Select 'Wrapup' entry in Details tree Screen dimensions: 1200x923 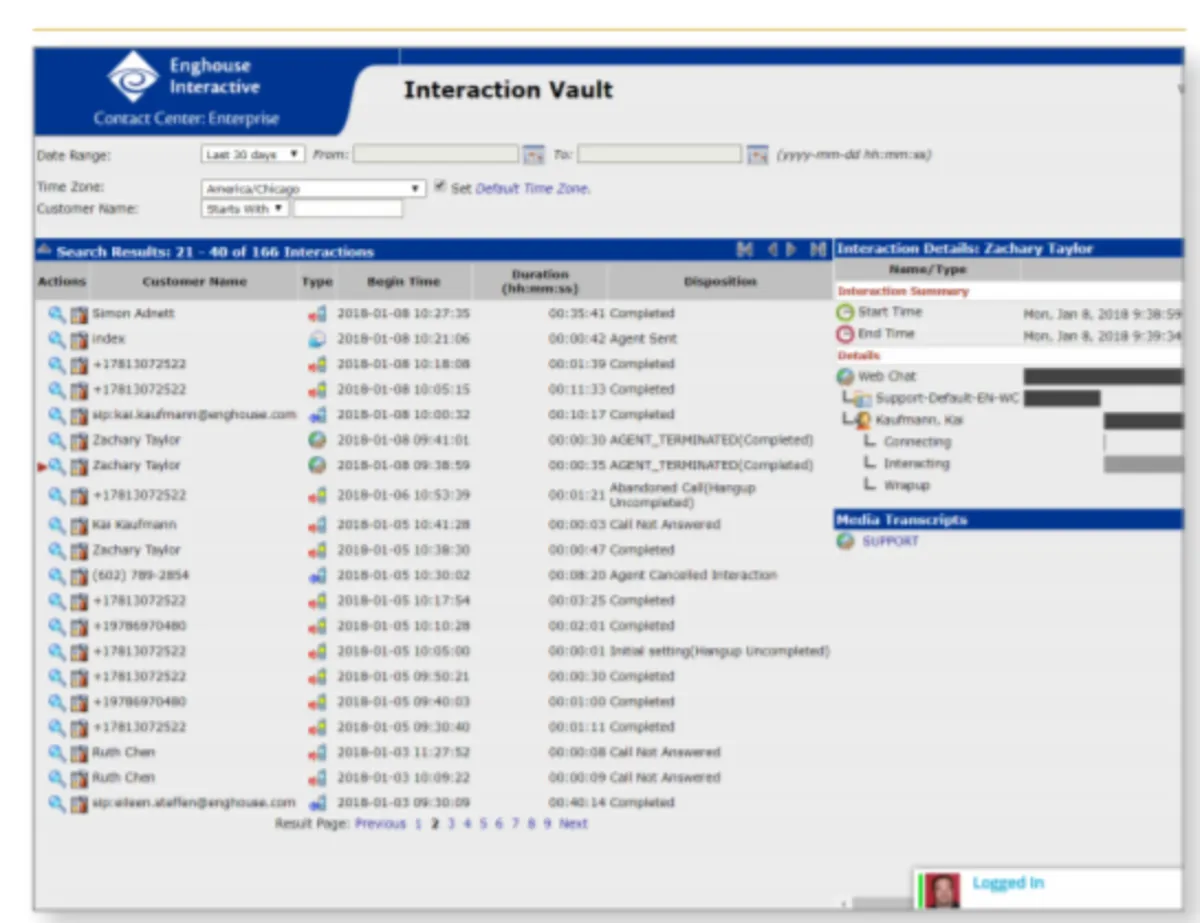[906, 486]
